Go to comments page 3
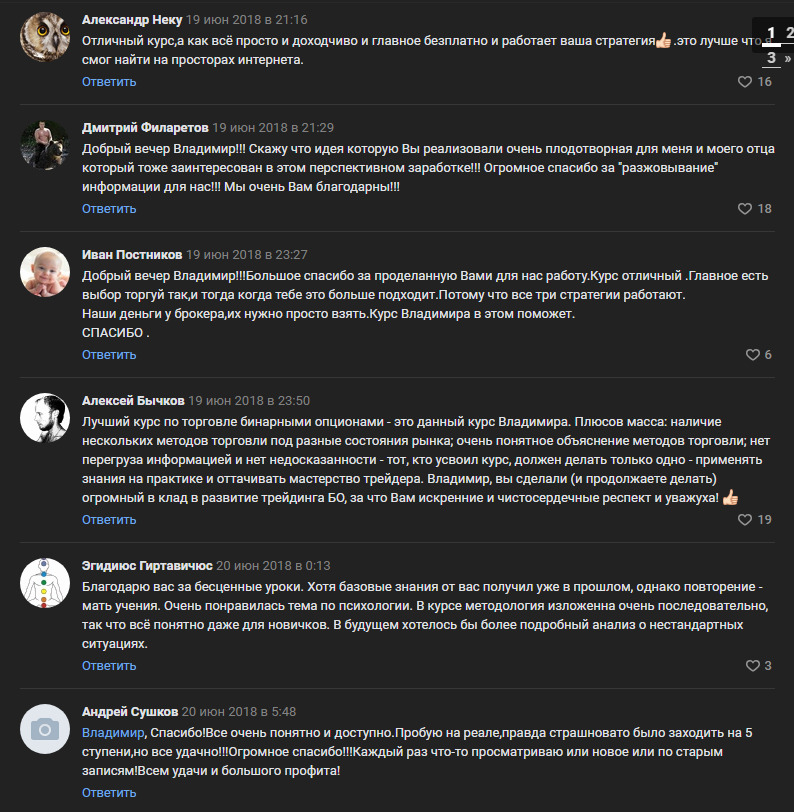Image resolution: width=794 pixels, height=812 pixels. (x=771, y=58)
